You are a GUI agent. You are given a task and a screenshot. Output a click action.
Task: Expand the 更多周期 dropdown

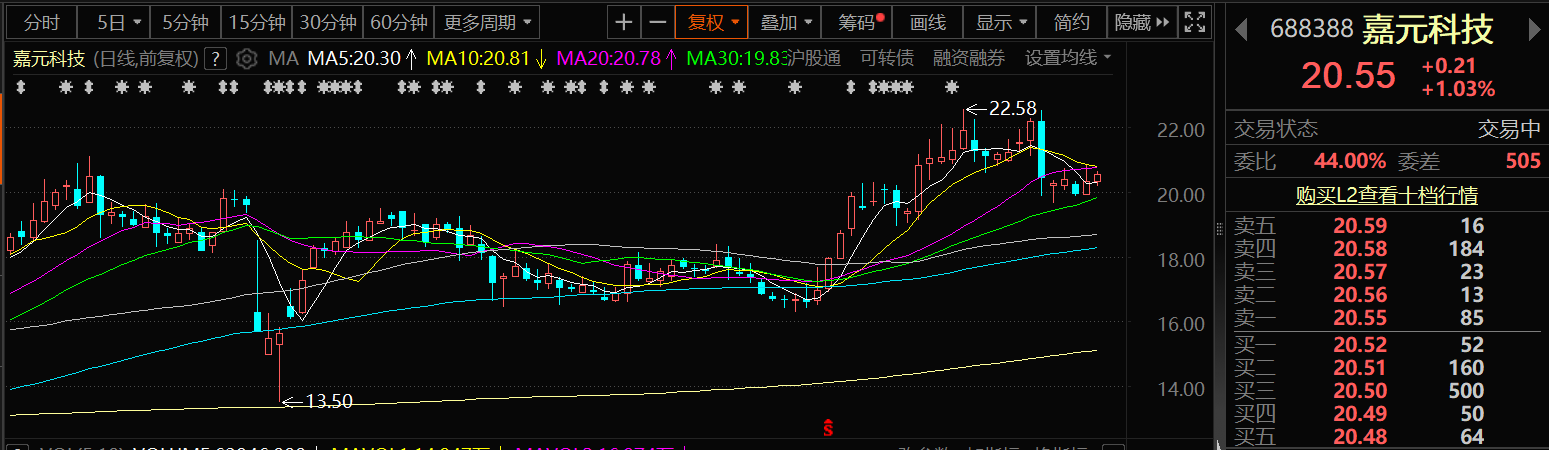point(488,22)
